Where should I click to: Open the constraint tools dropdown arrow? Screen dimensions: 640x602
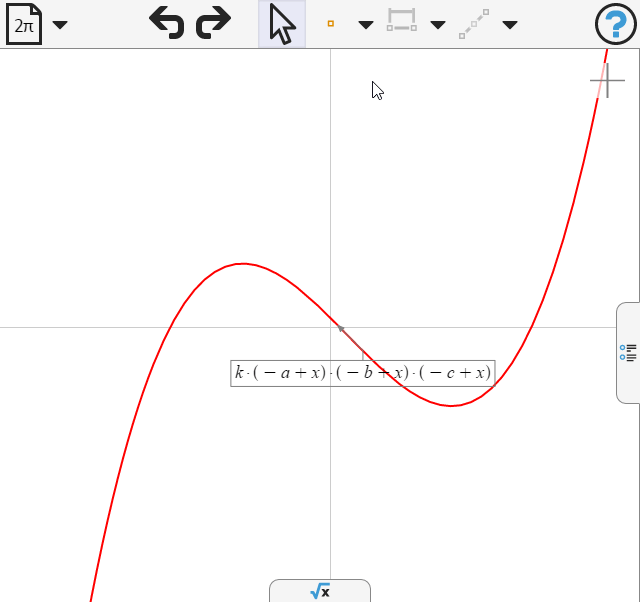click(x=438, y=25)
